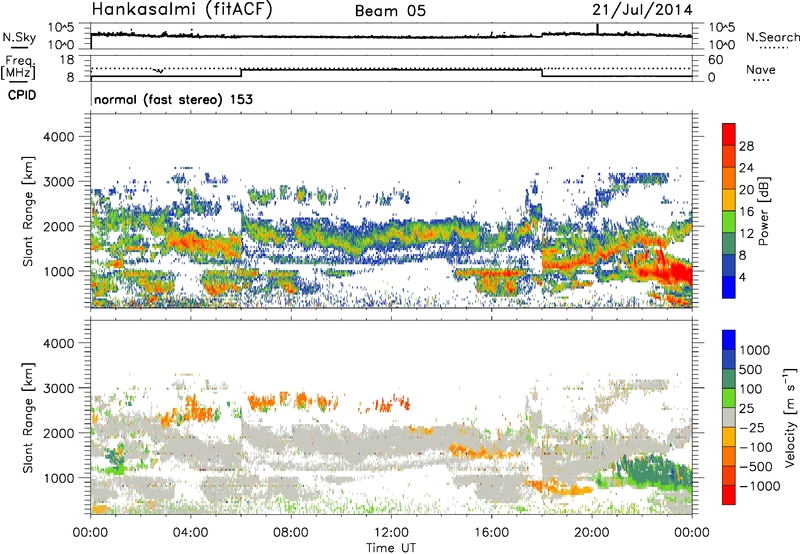Click the "-1000" tick on Velocity color bar
800x554 pixels.
click(x=759, y=486)
